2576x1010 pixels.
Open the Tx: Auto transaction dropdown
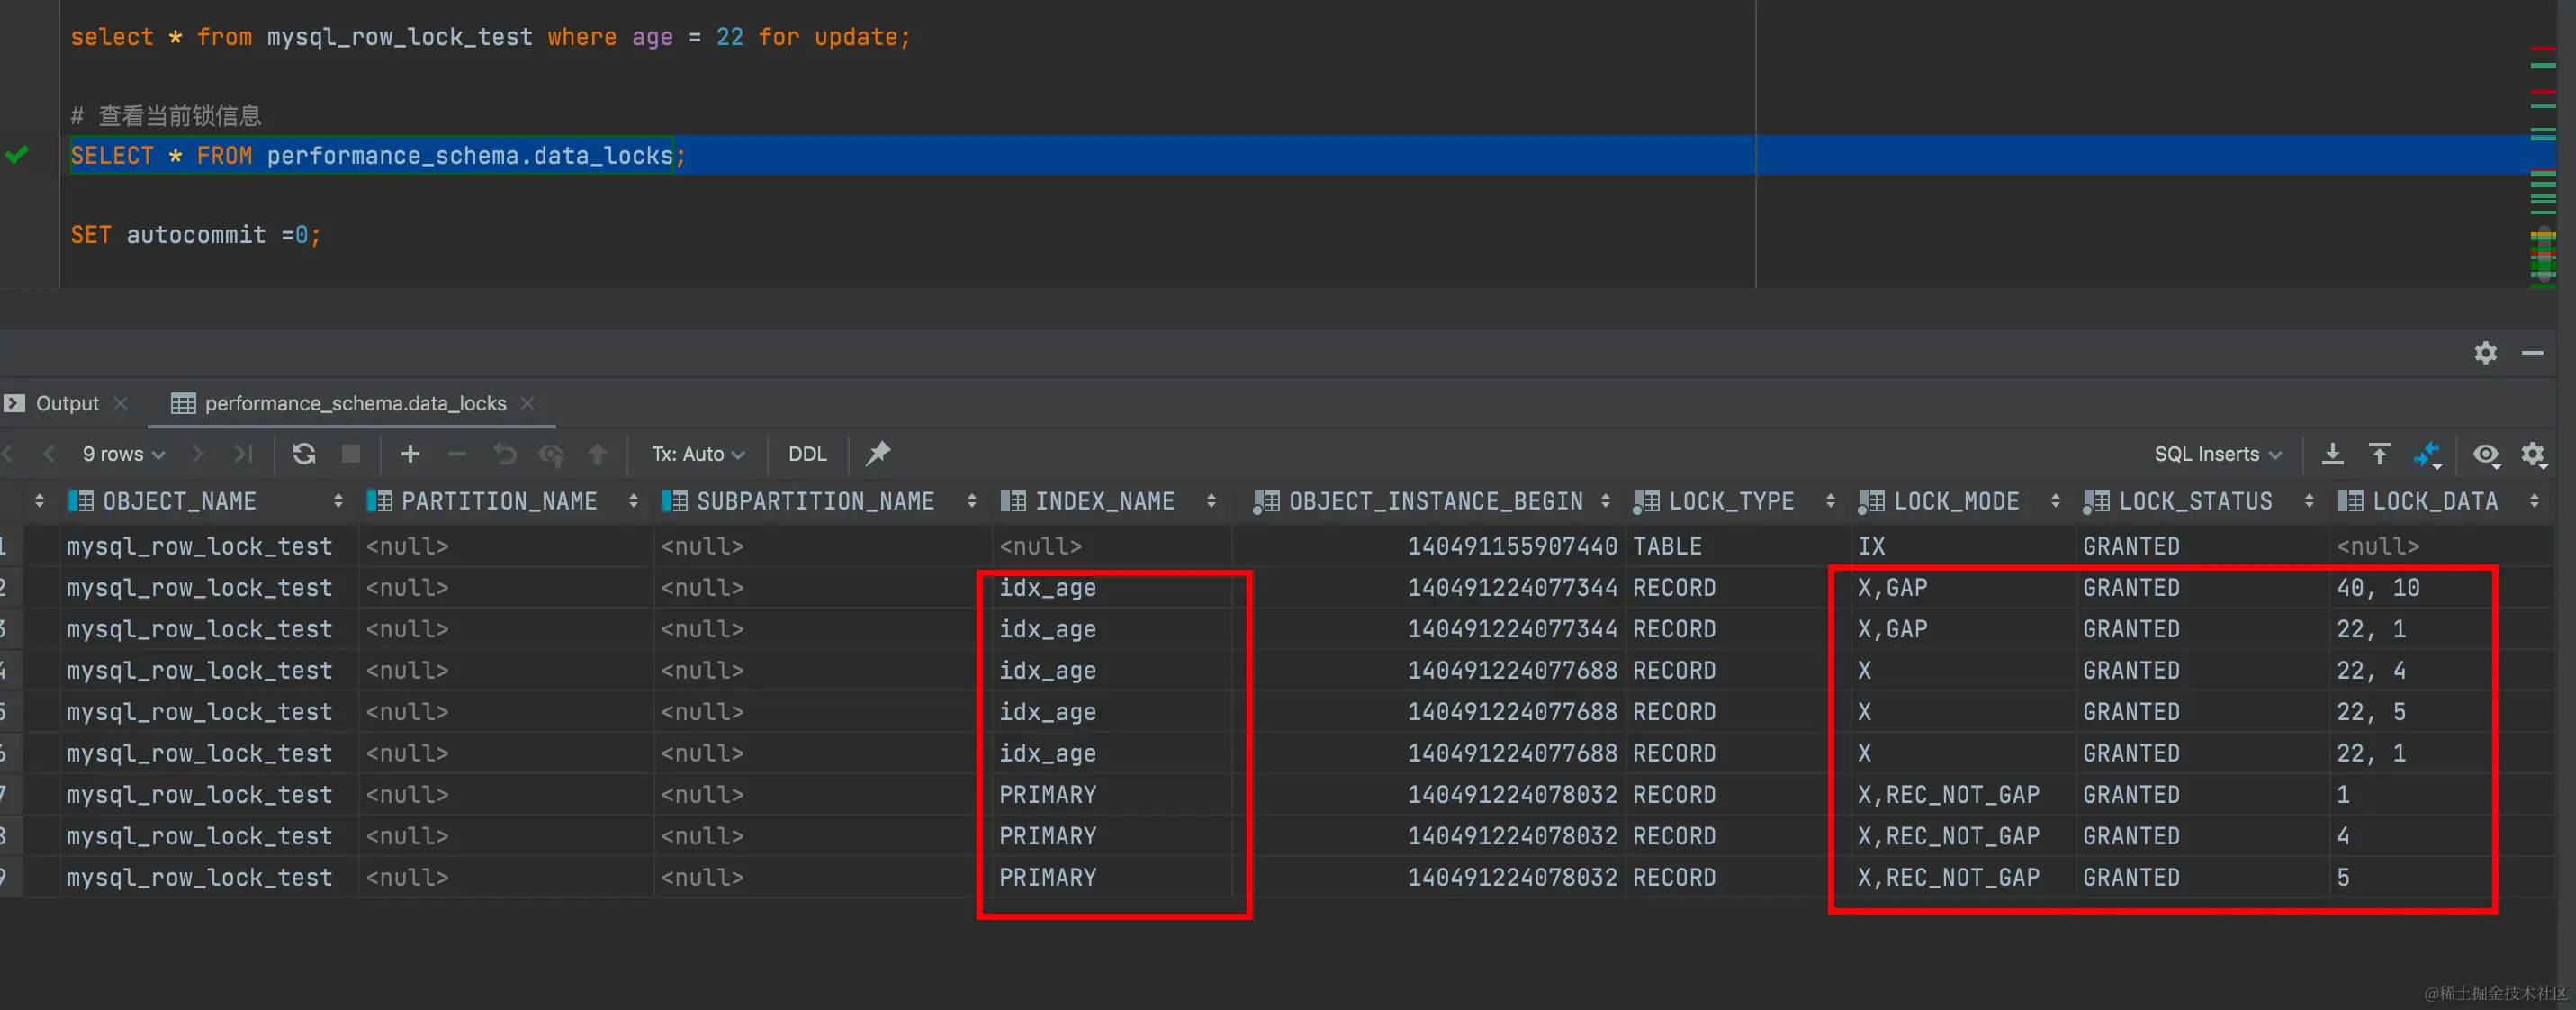pyautogui.click(x=697, y=454)
